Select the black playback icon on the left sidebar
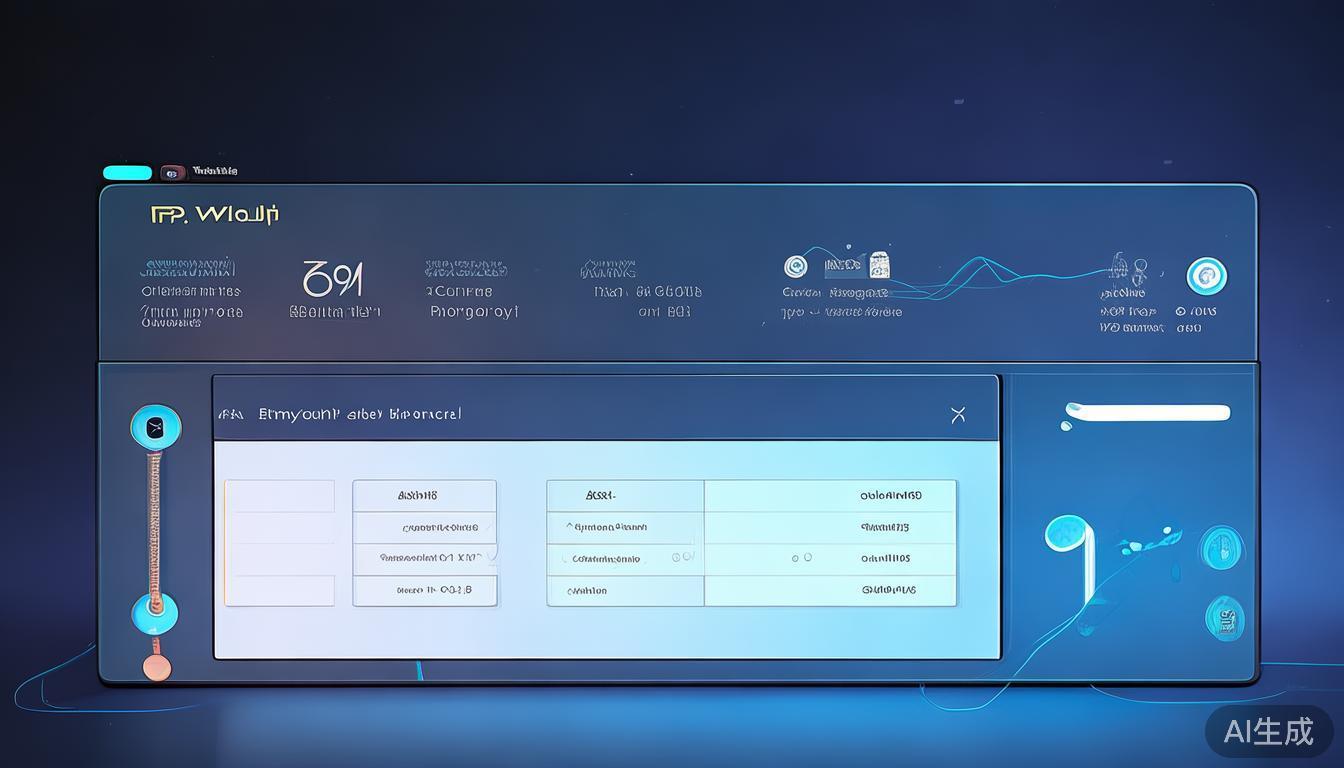Screen dimensions: 1344x768 click(x=155, y=426)
